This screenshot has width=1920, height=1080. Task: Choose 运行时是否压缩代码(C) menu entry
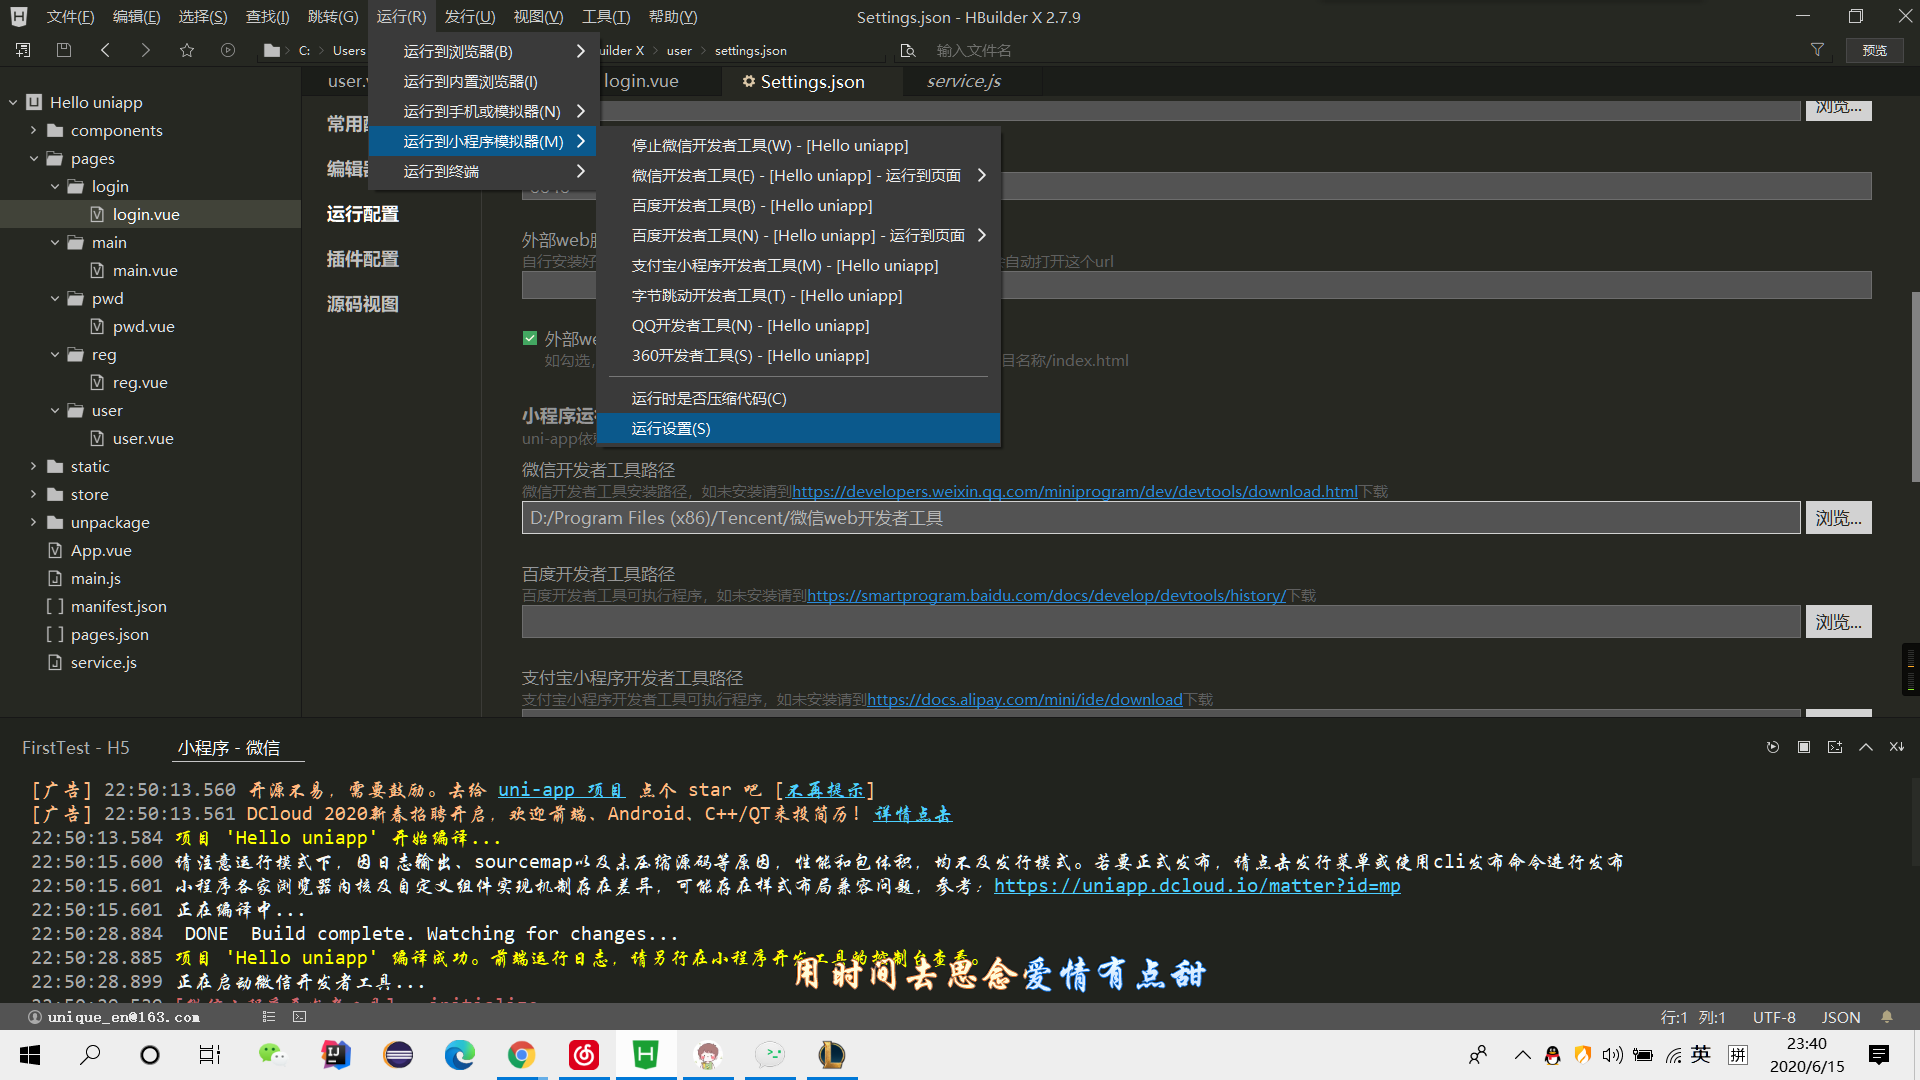click(x=798, y=398)
